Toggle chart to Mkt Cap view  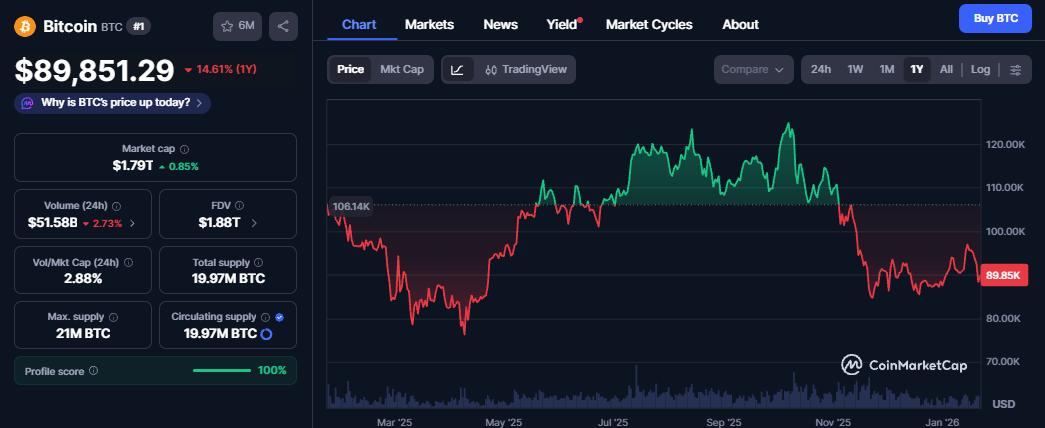(402, 70)
